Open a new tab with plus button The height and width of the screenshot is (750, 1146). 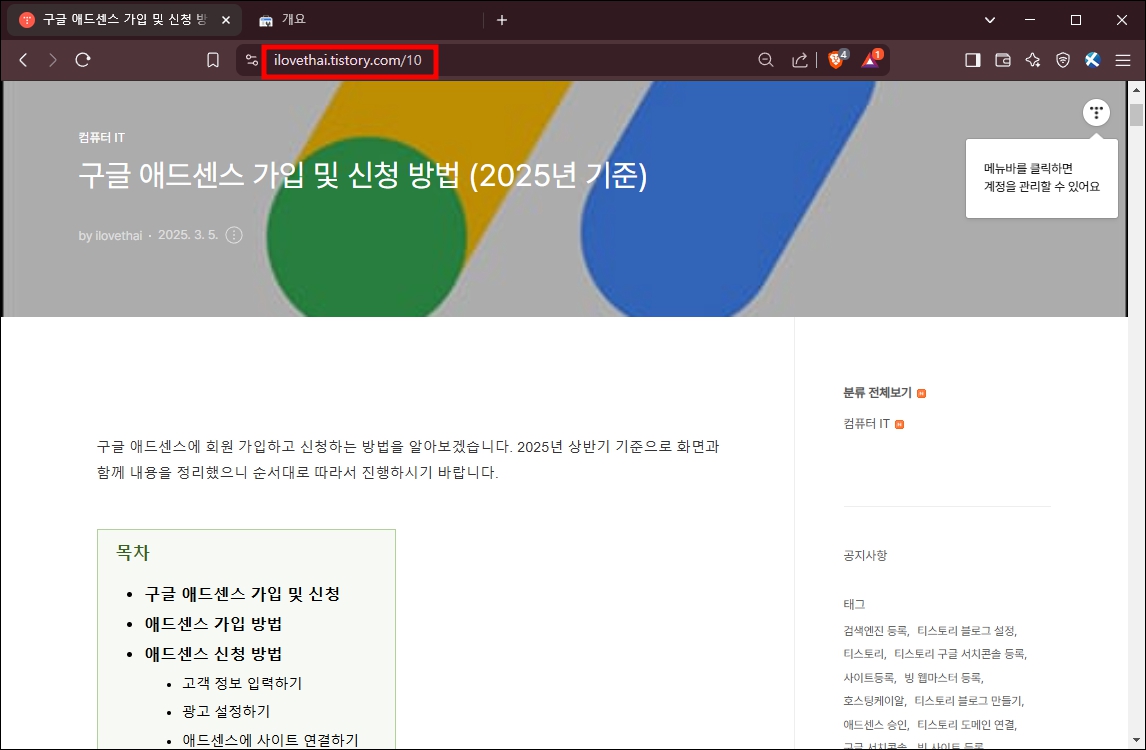click(x=501, y=20)
